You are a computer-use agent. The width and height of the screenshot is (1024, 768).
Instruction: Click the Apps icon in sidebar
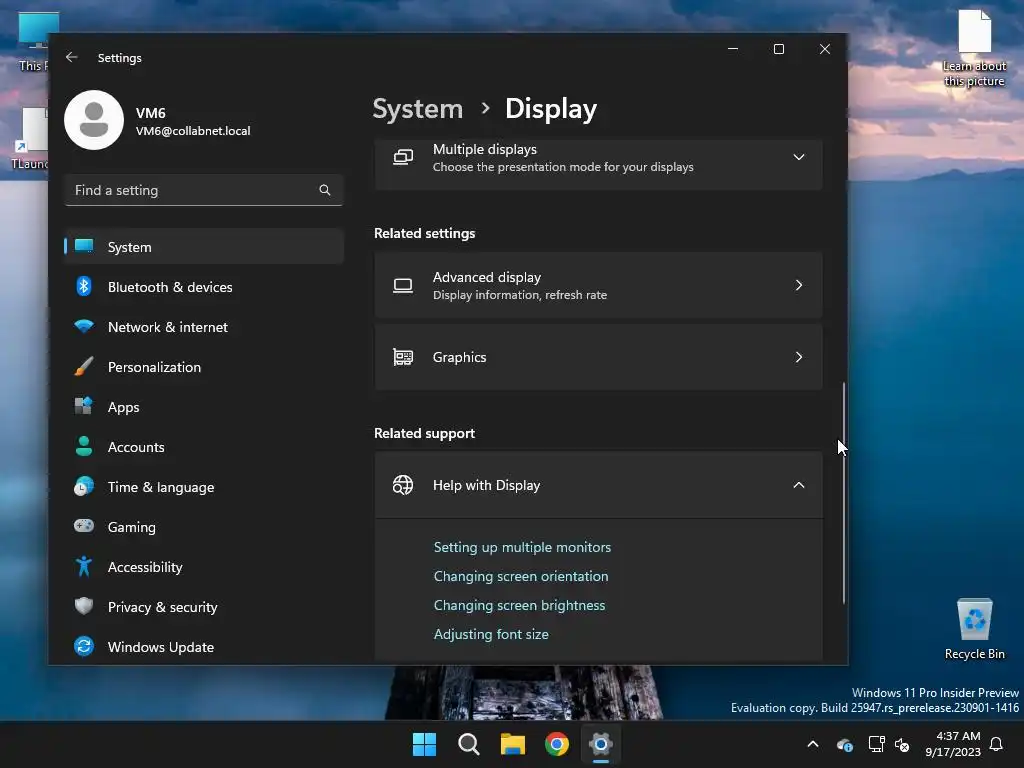point(84,406)
